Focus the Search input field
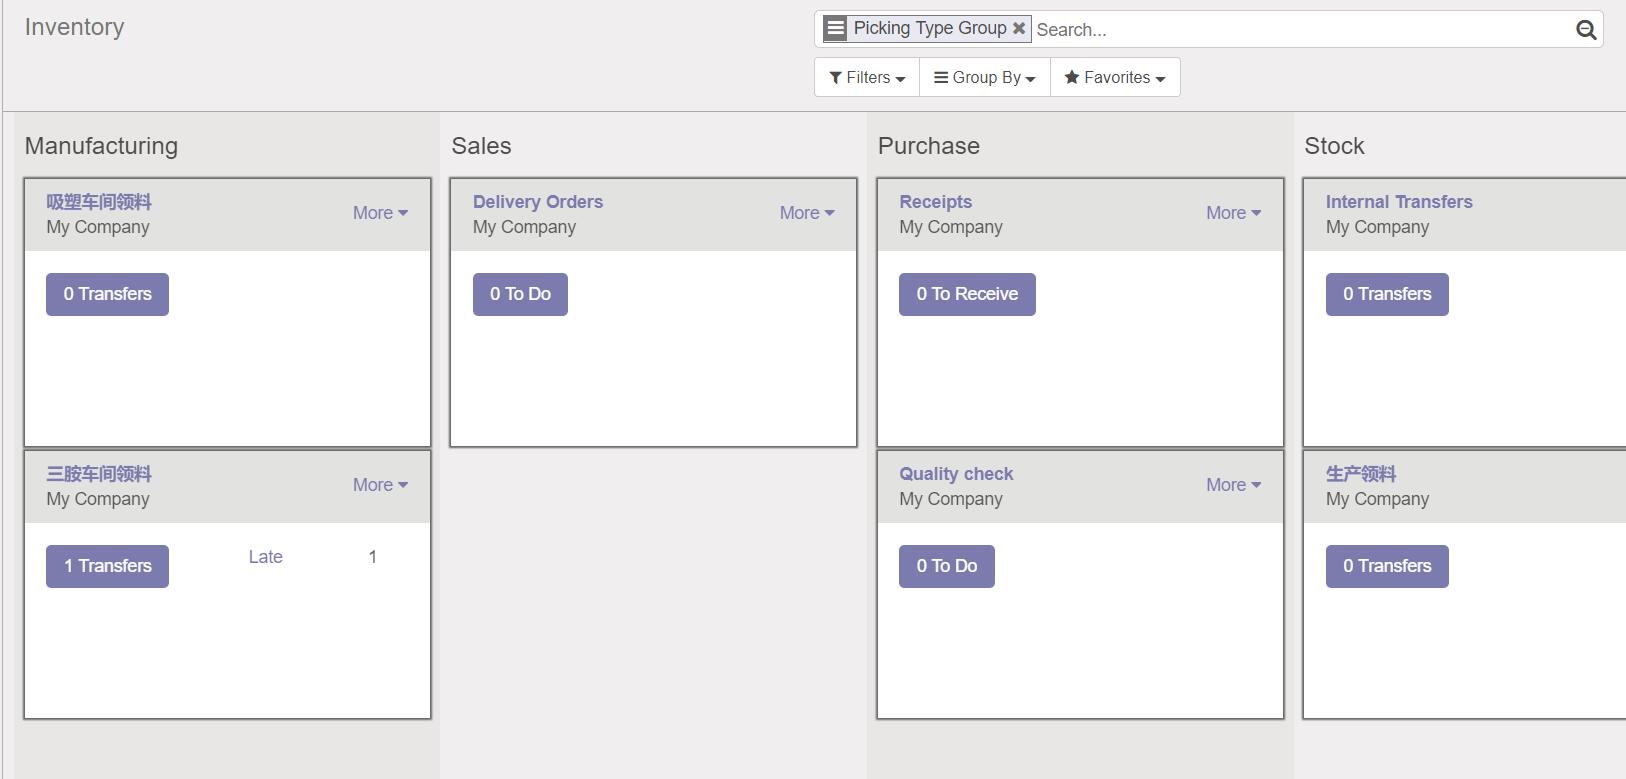This screenshot has width=1626, height=779. coord(1302,29)
